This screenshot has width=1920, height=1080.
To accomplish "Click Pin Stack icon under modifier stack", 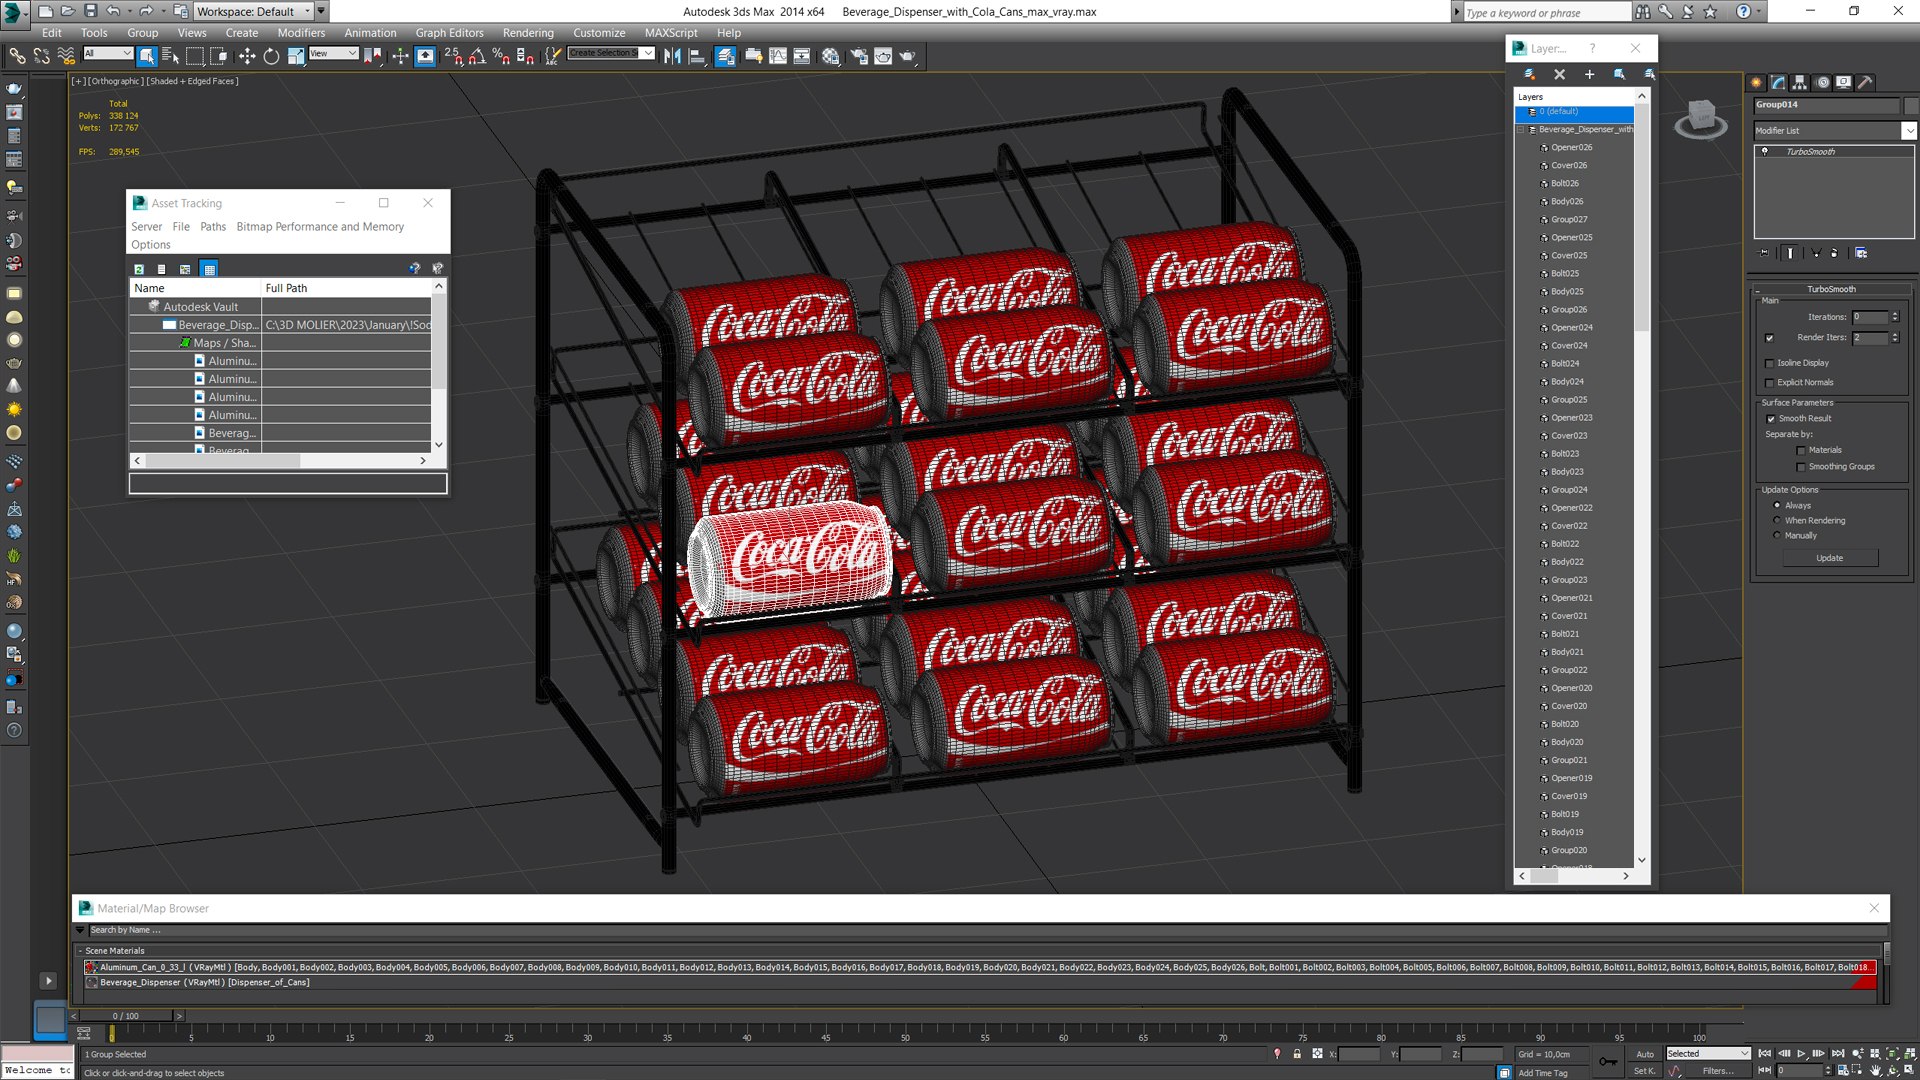I will tap(1764, 253).
